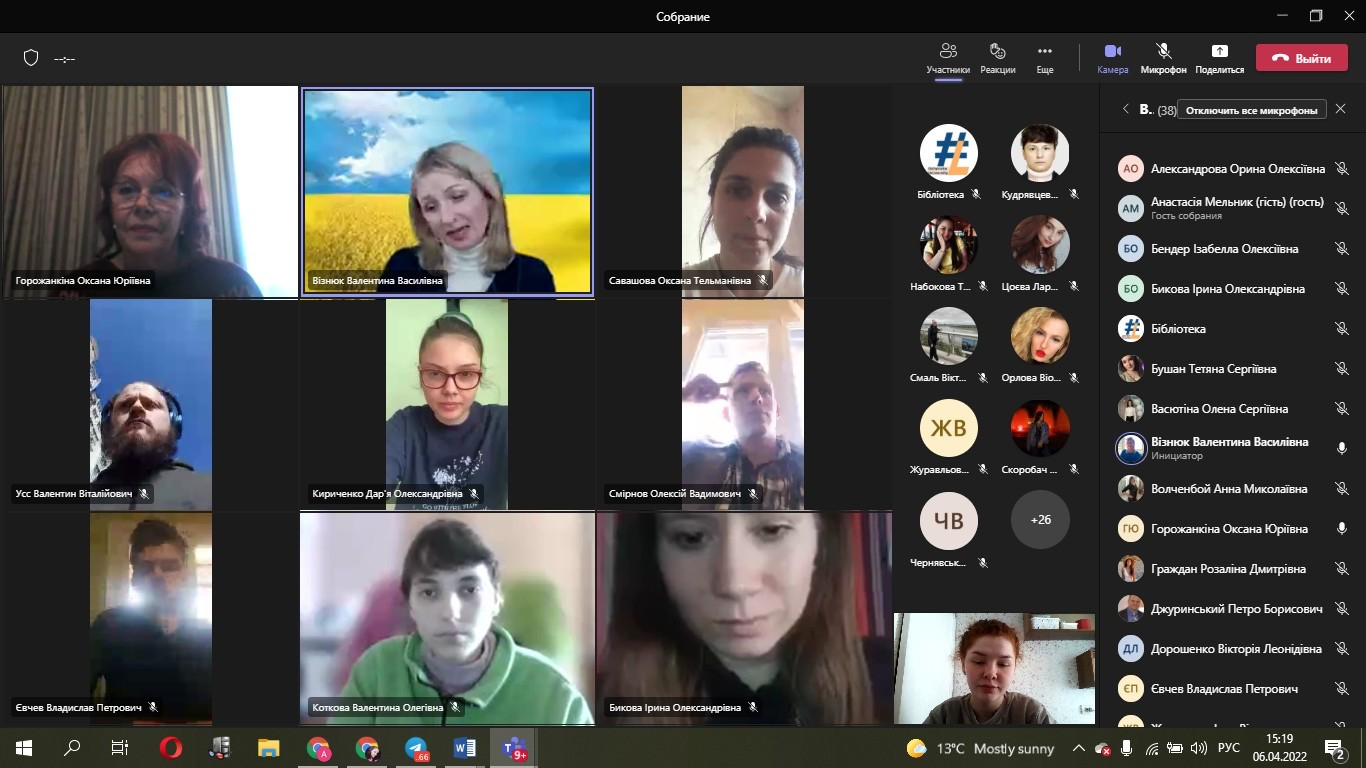Click the Візнюк Валентина Василівна video tile

[447, 191]
